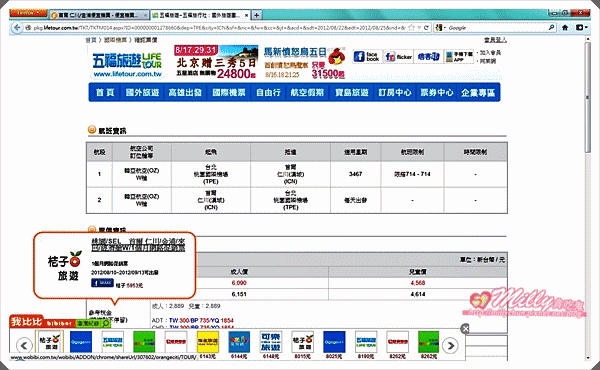Run search with the magnifier icon
The image size is (600, 370).
pyautogui.click(x=551, y=28)
